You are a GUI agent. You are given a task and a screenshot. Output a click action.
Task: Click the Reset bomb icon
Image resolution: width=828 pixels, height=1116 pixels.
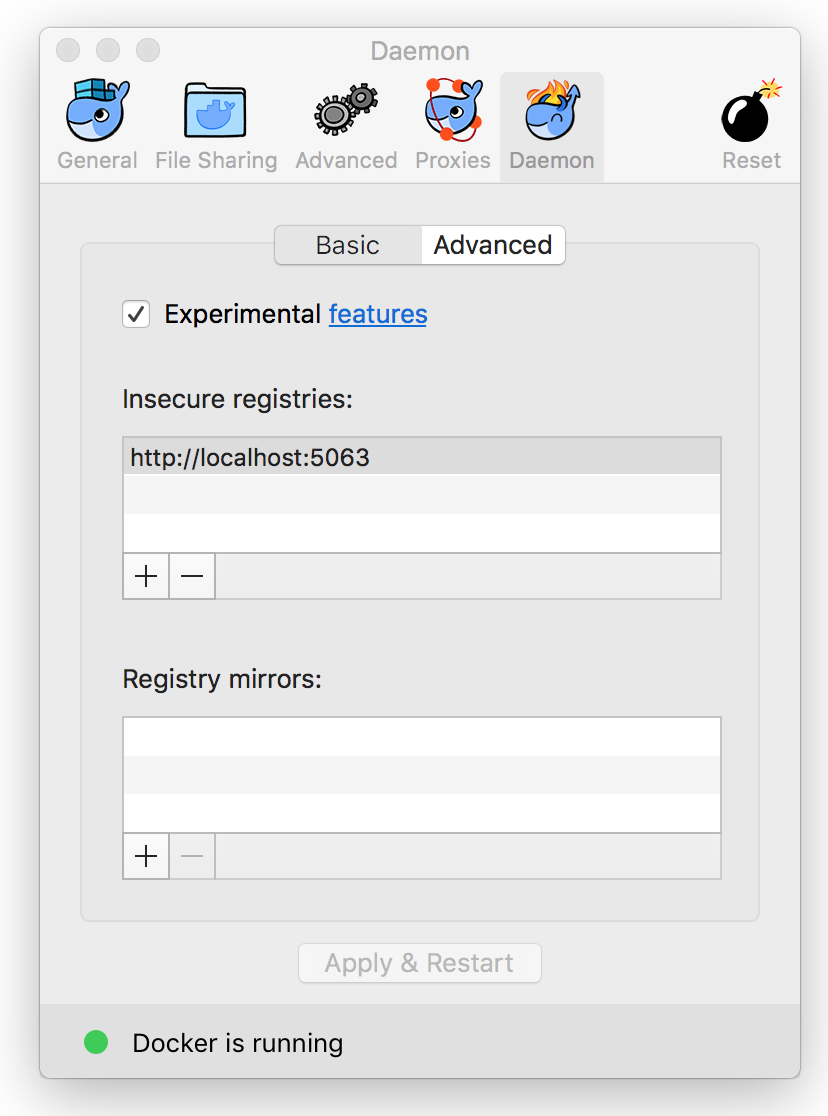(751, 112)
